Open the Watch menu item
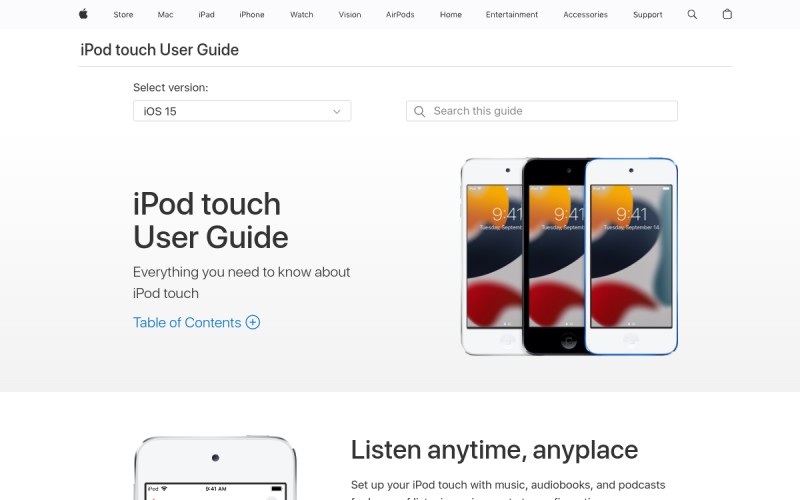 [x=302, y=15]
